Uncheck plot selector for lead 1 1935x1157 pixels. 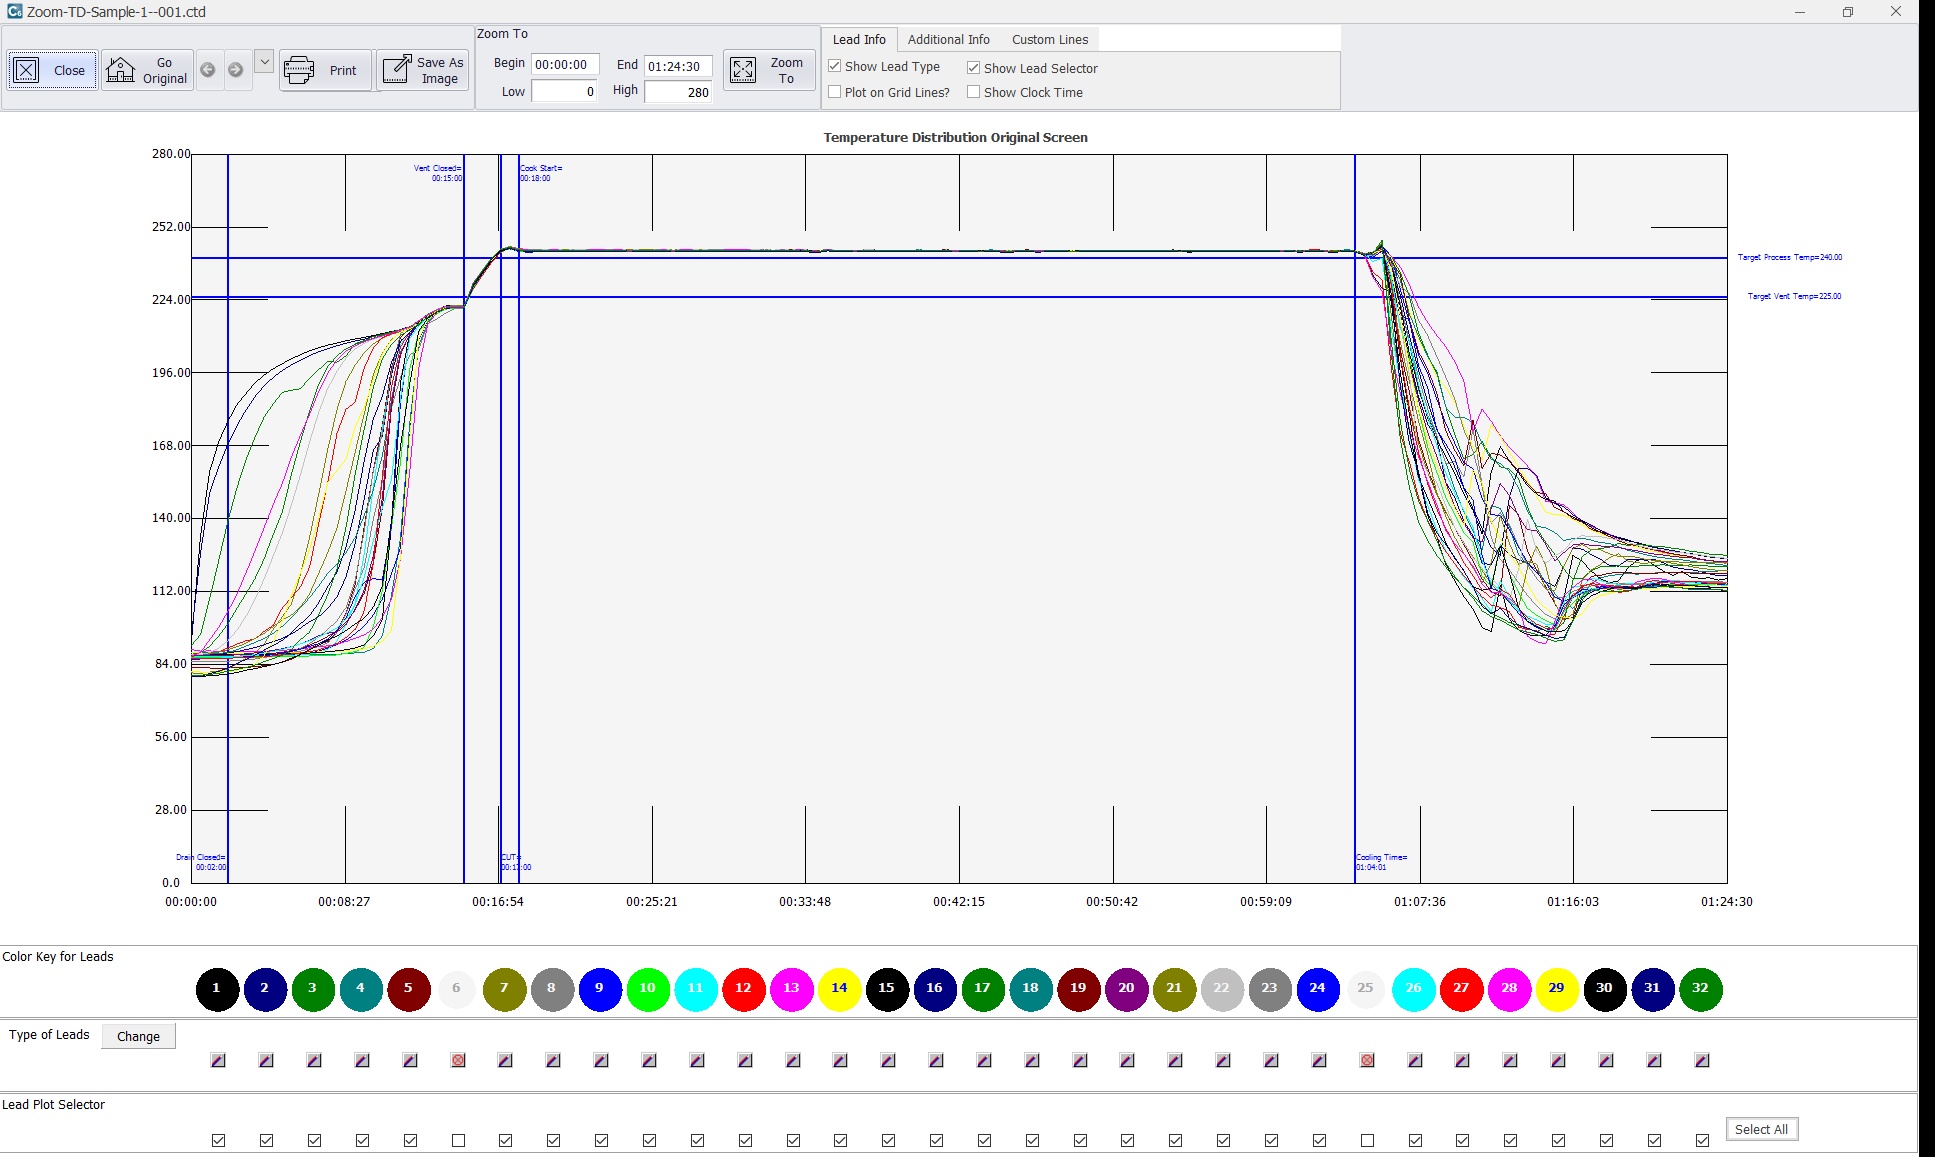click(219, 1140)
